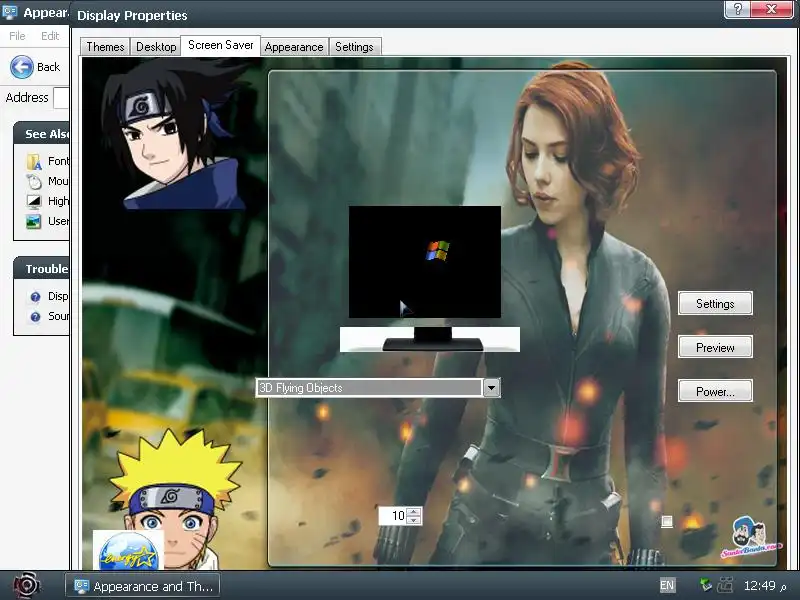
Task: Click the 3D Flying Objects combo box
Action: pos(378,388)
